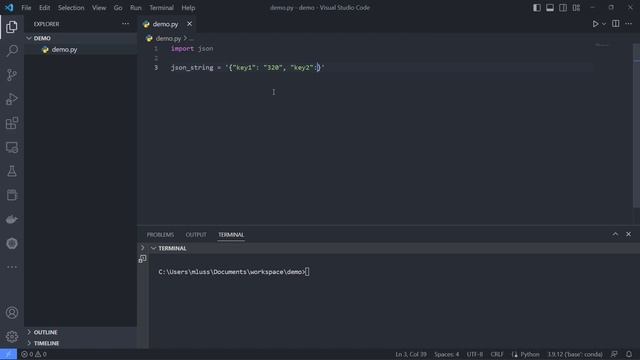Open remote window indicator in status bar

(8, 354)
